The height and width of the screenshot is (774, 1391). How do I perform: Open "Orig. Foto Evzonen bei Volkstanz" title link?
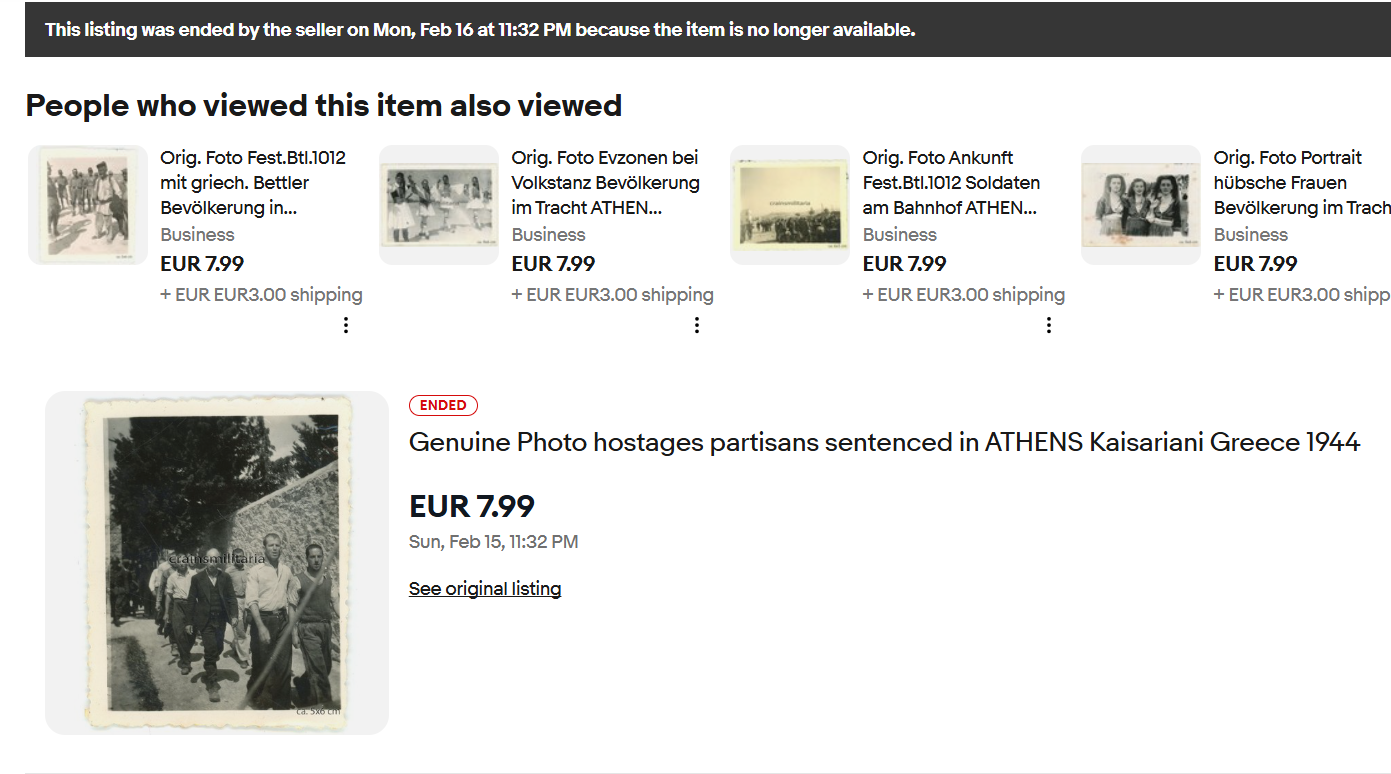(605, 183)
